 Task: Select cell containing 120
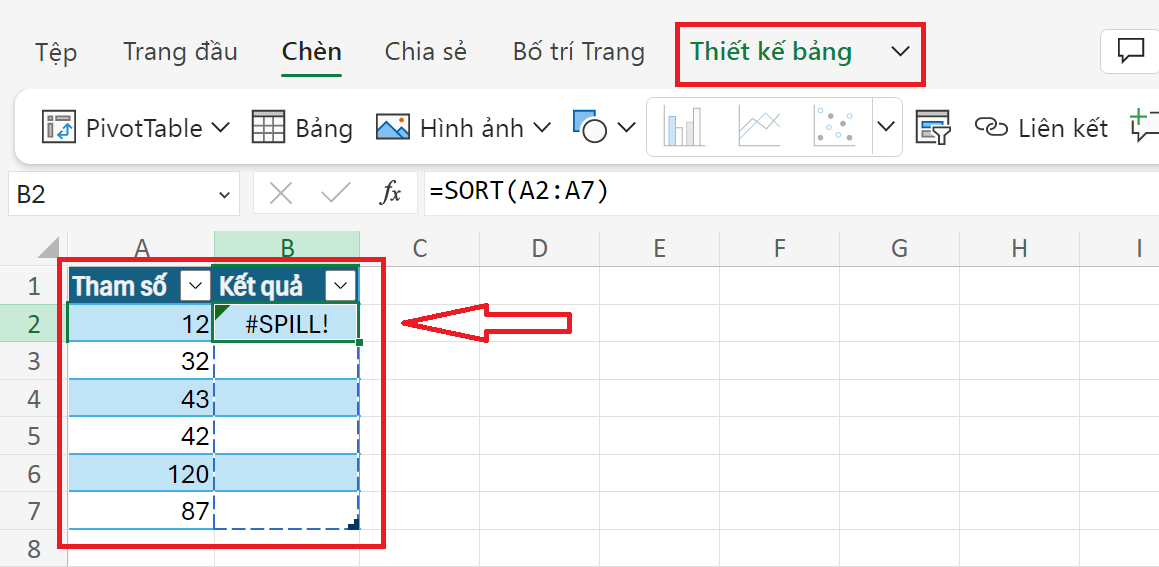(140, 473)
